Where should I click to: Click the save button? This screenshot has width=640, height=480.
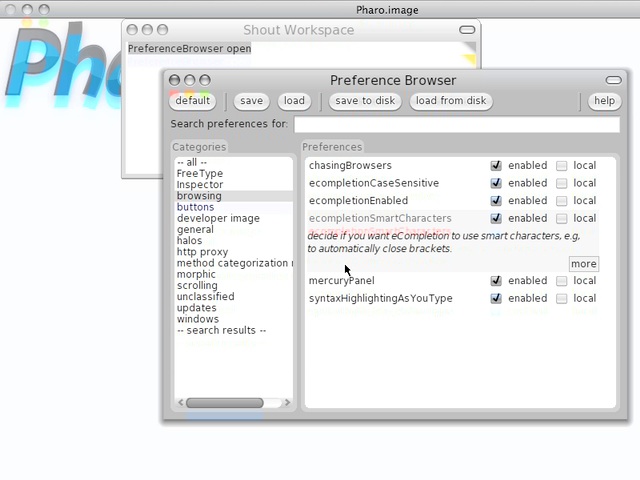click(251, 101)
